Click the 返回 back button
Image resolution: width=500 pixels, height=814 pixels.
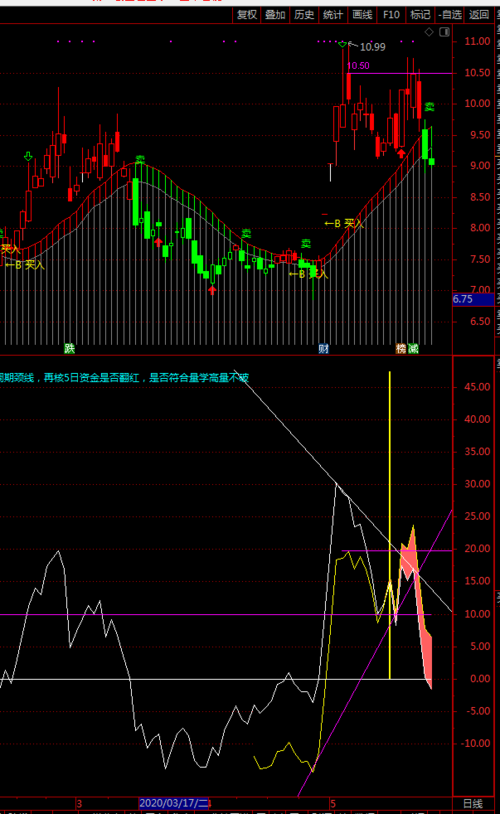point(479,15)
